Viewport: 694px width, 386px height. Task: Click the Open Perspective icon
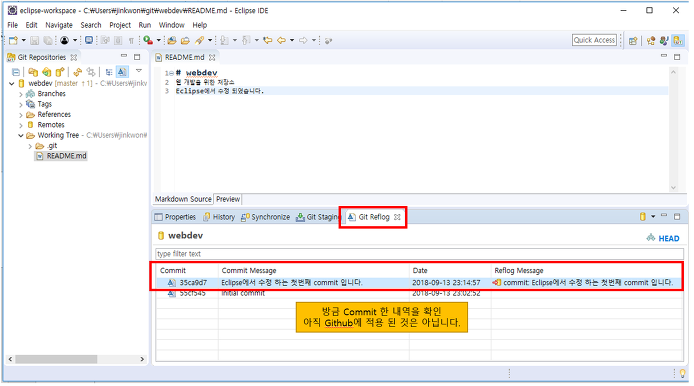coord(633,40)
